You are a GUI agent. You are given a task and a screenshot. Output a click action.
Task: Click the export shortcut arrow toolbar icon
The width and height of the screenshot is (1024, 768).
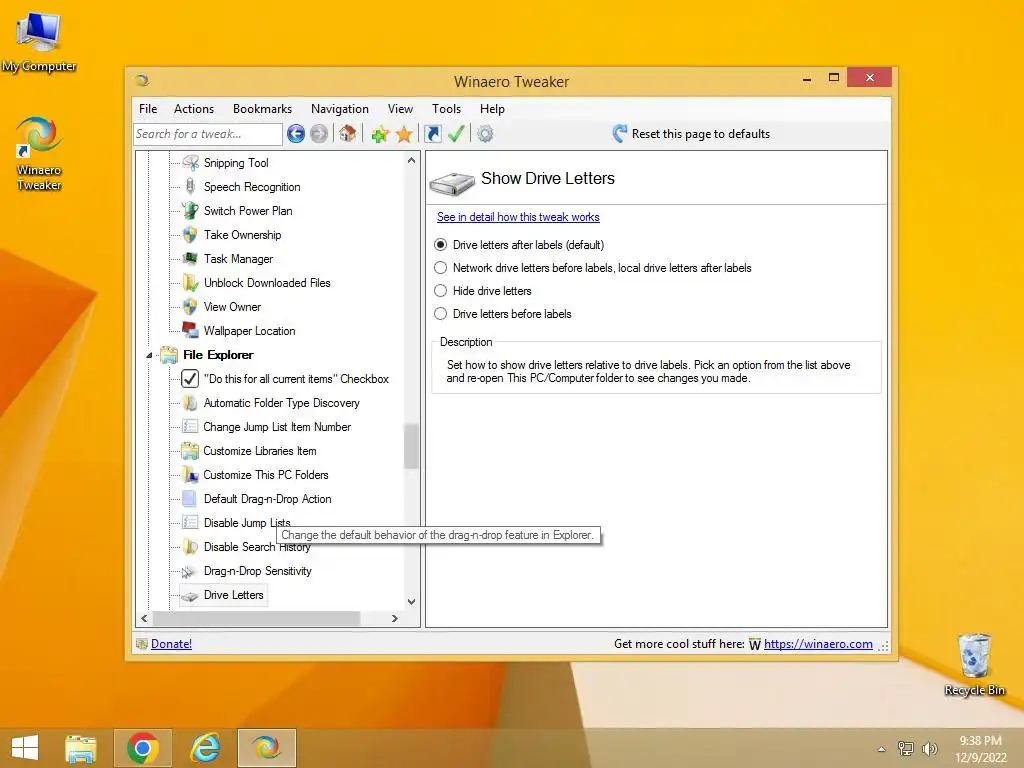tap(432, 134)
